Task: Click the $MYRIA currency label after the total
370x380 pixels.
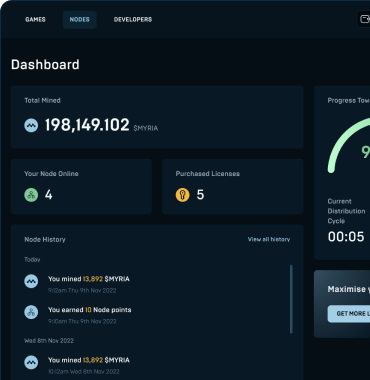Action: (x=146, y=128)
